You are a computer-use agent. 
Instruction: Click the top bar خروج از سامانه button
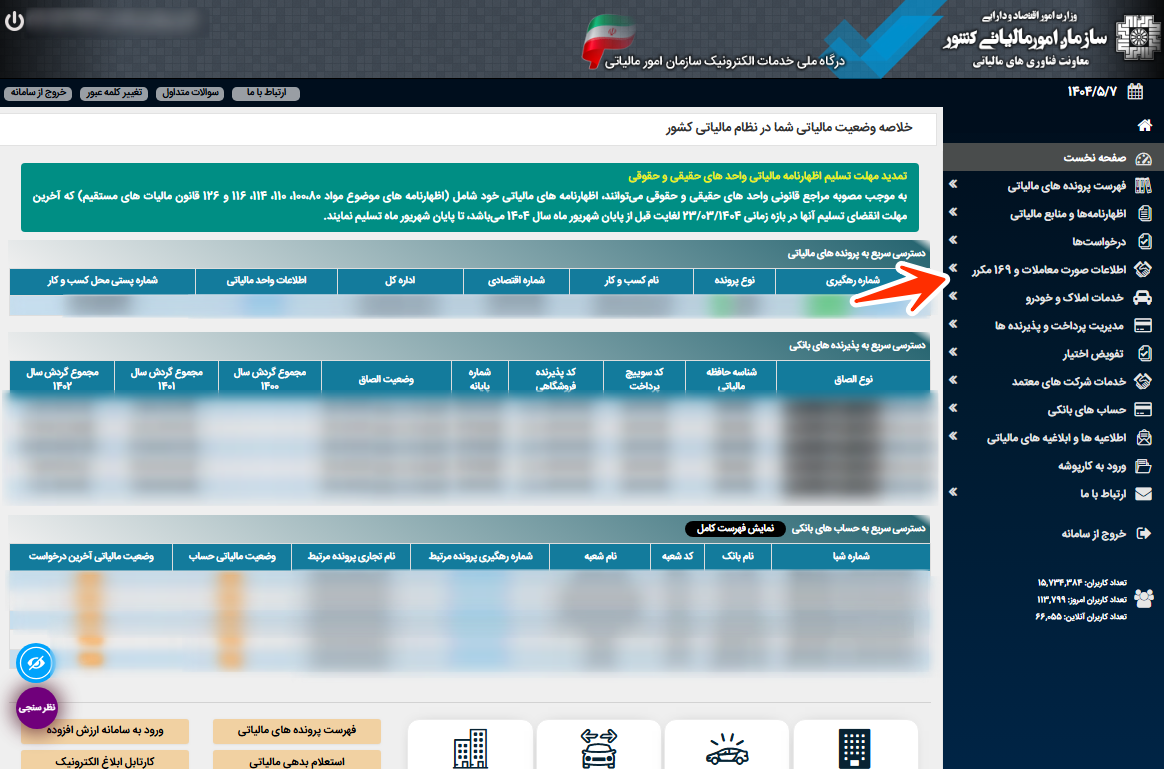click(x=38, y=93)
